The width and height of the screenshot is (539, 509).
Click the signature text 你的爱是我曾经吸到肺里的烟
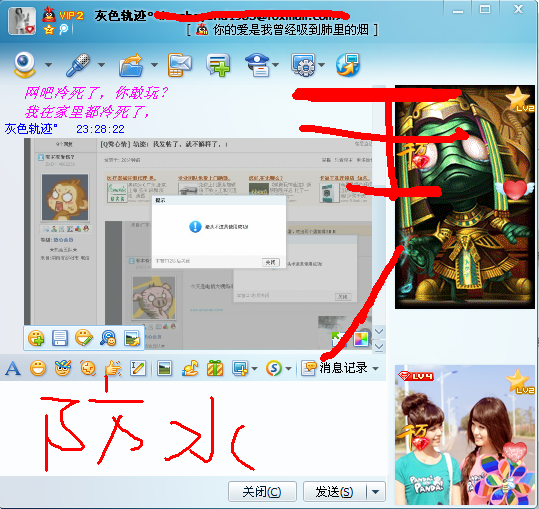[290, 30]
